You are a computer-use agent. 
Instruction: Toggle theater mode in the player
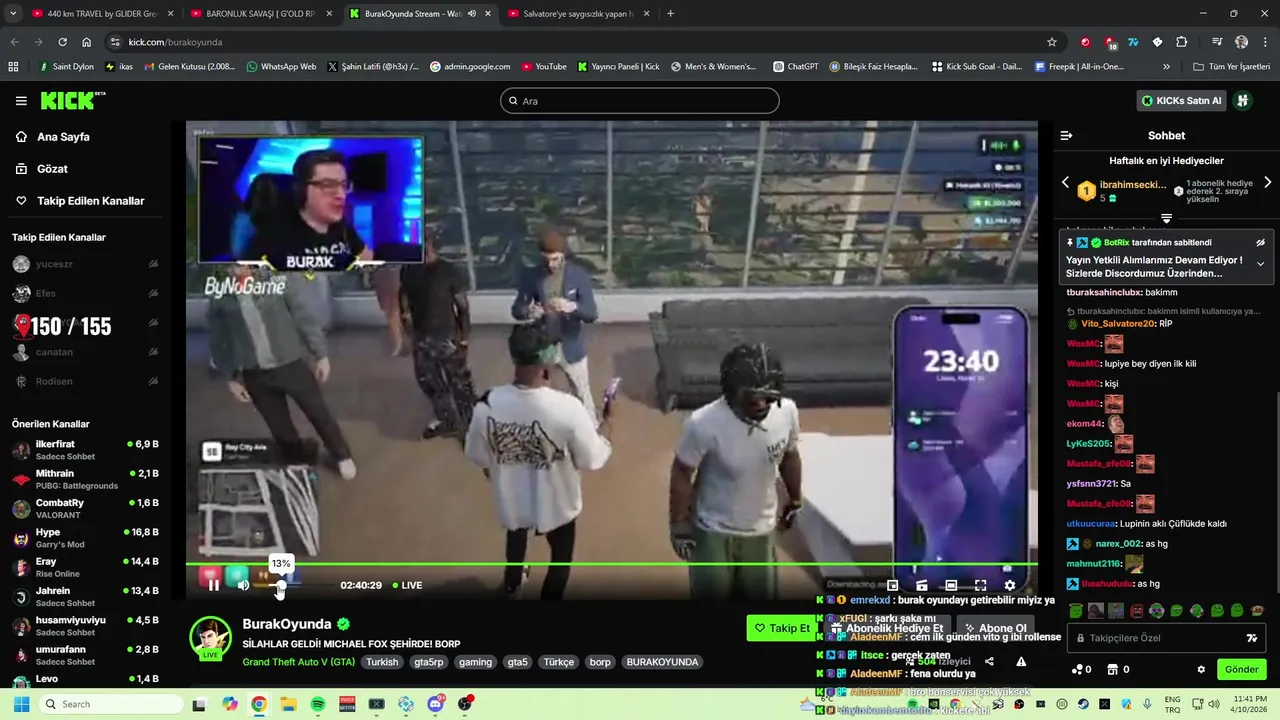pyautogui.click(x=951, y=585)
